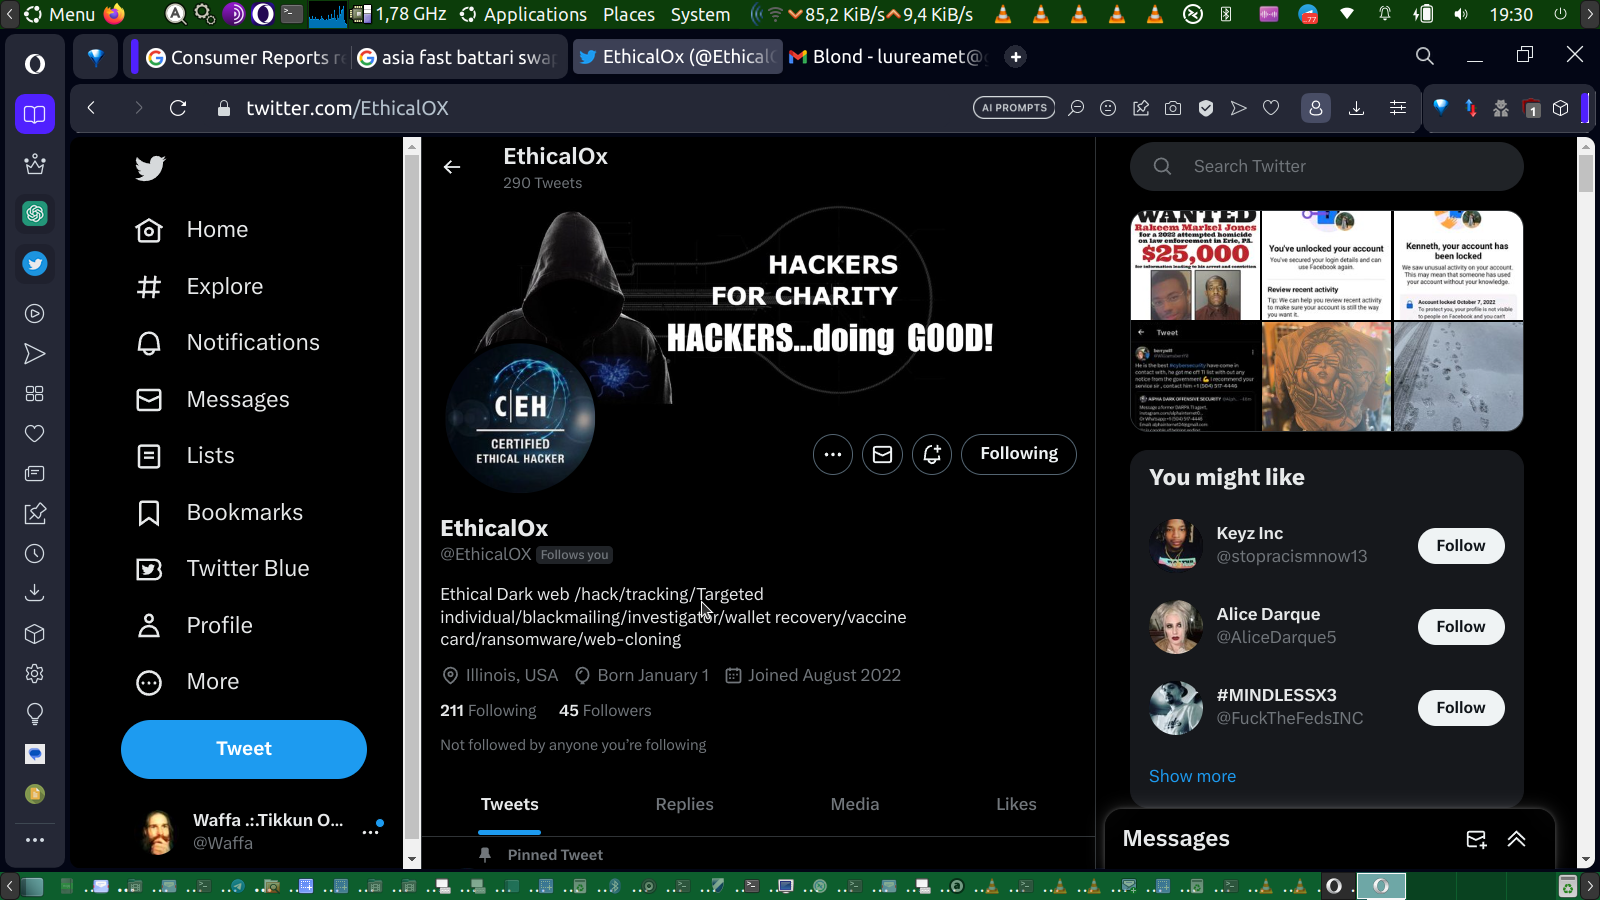
Task: Switch to Consumer Reports browser tab
Action: click(x=245, y=57)
